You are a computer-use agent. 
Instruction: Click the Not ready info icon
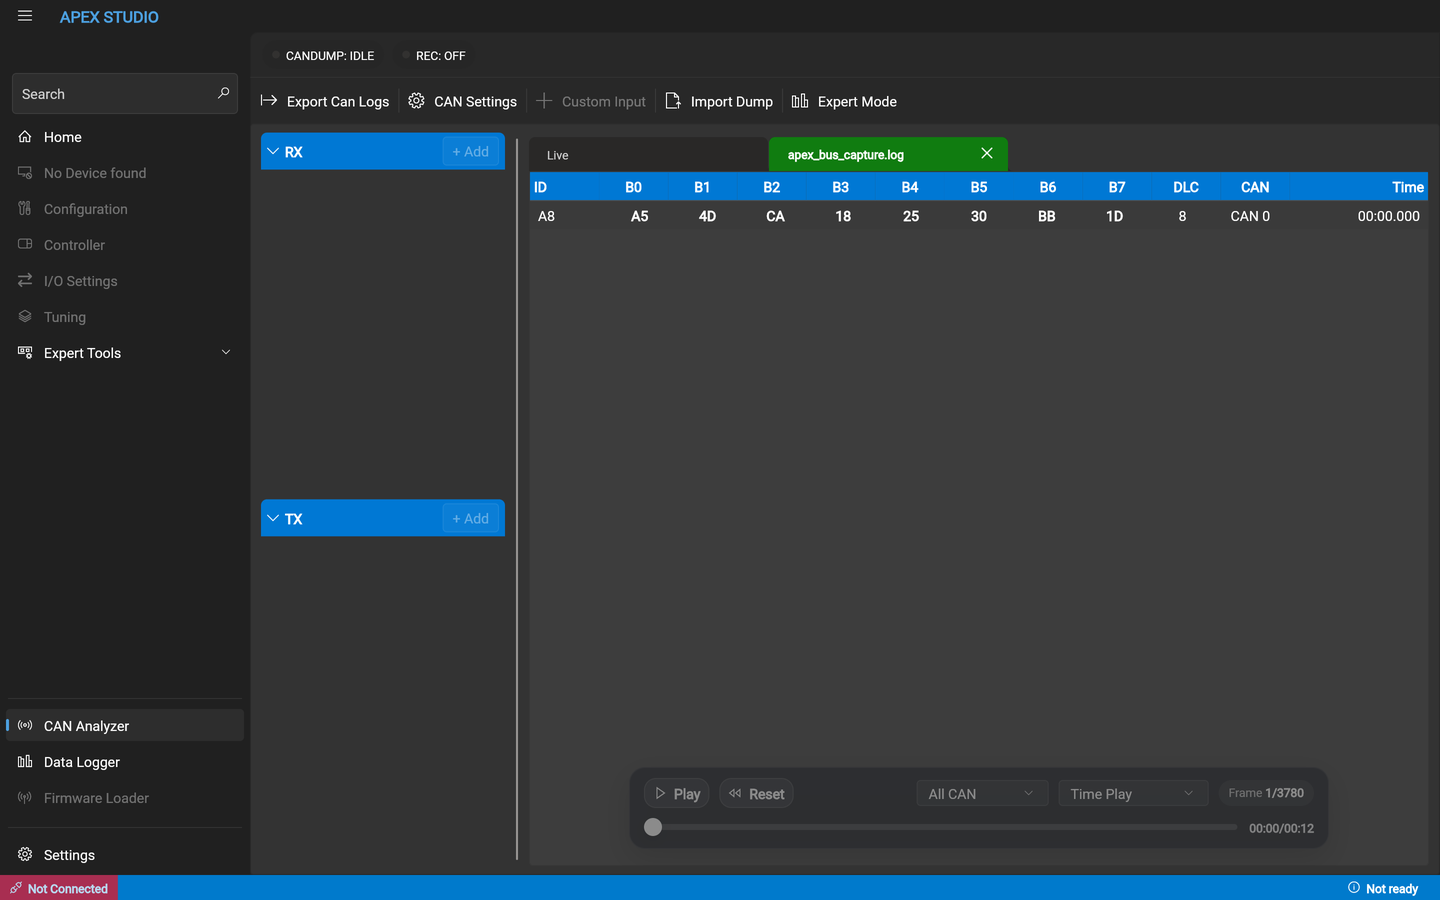point(1354,888)
